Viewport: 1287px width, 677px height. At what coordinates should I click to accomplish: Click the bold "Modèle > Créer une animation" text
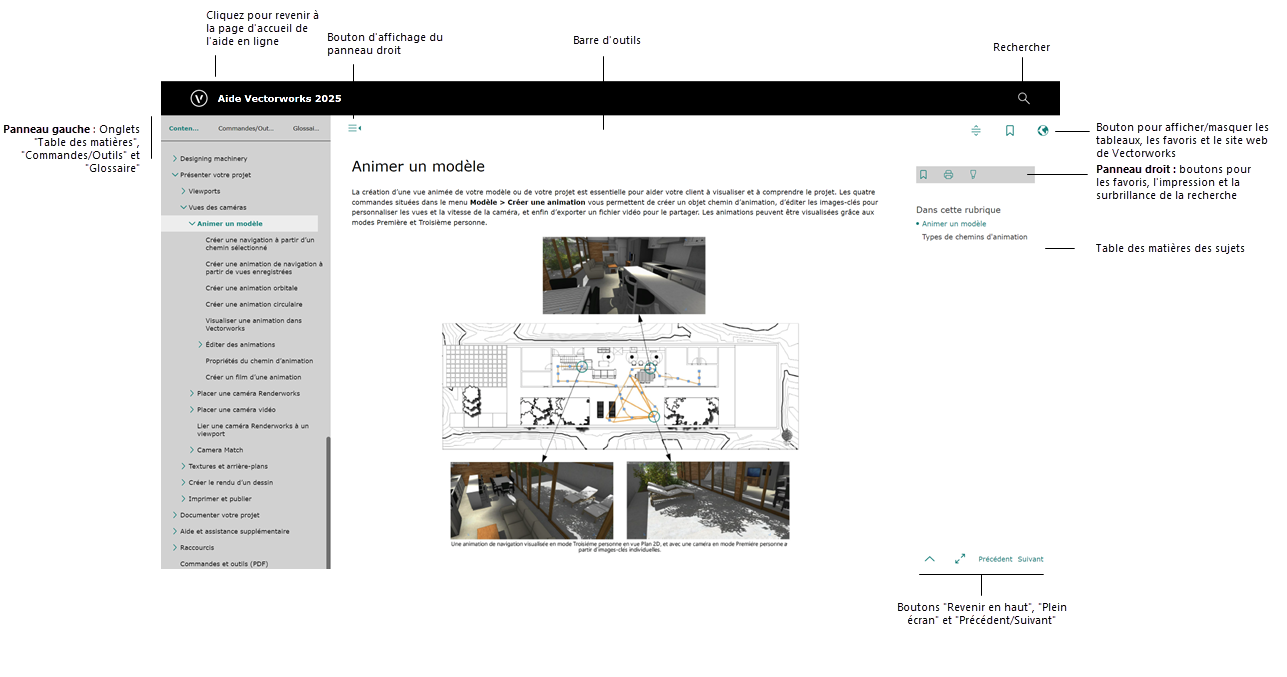pyautogui.click(x=529, y=202)
